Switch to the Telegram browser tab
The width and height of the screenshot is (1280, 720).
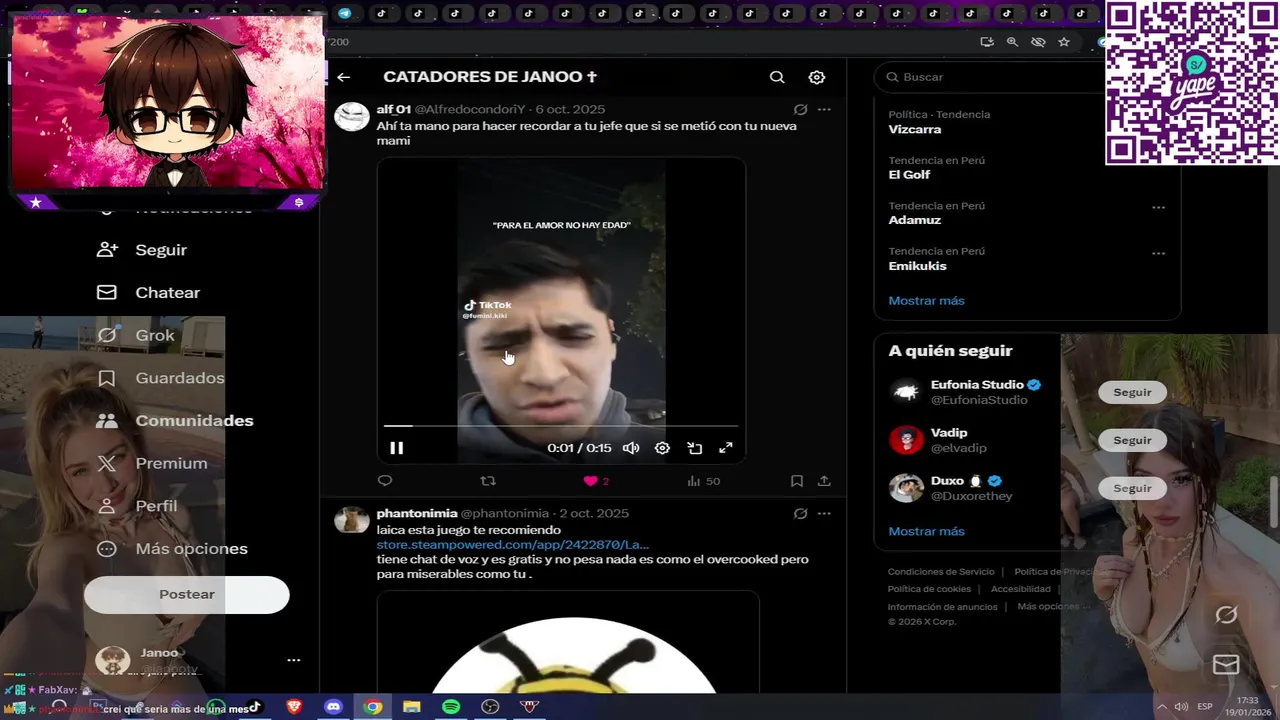pos(344,13)
